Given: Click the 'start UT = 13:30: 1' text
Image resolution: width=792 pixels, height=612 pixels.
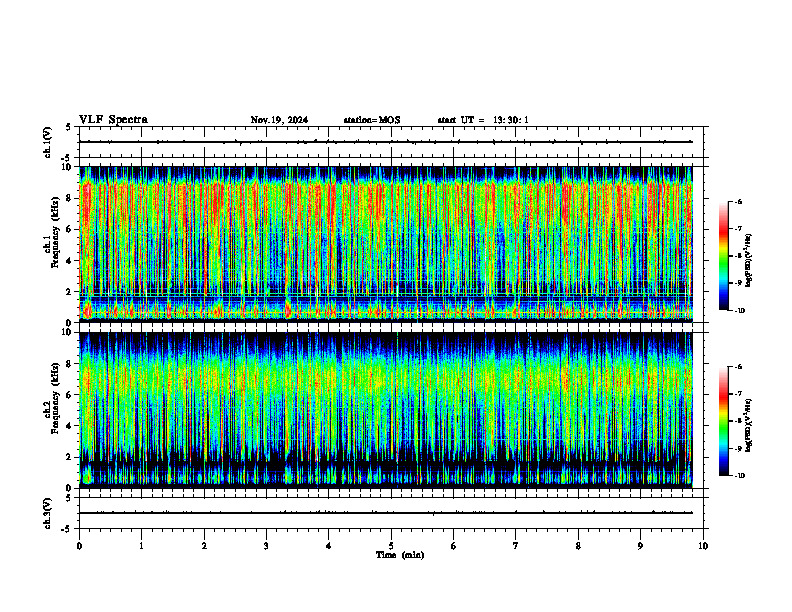Looking at the screenshot, I should (483, 120).
